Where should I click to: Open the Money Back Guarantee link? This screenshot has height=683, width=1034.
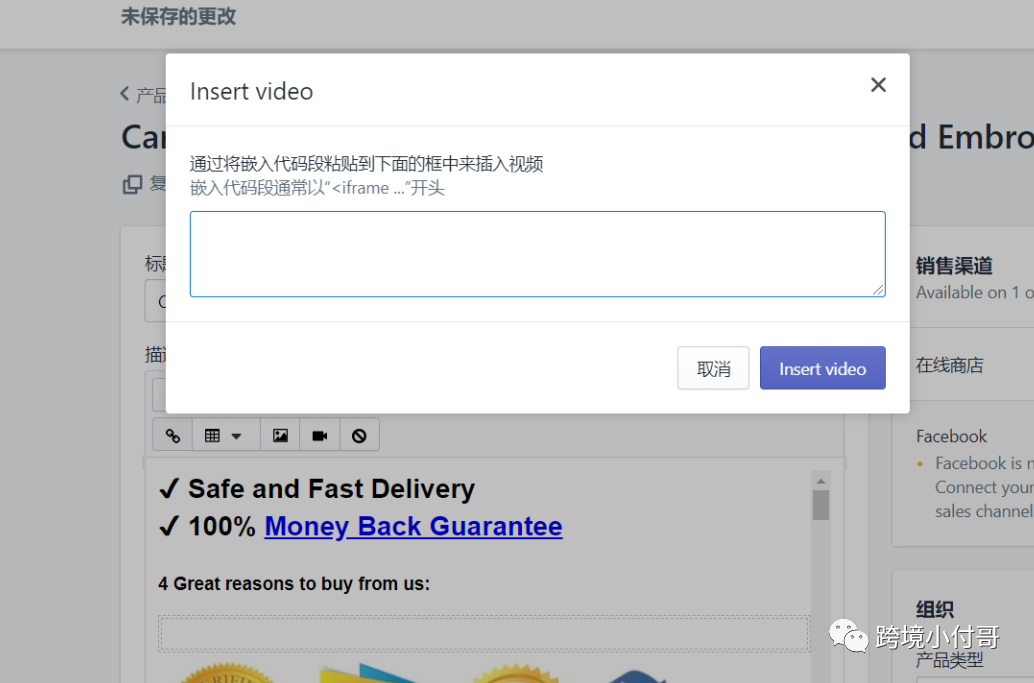click(413, 526)
